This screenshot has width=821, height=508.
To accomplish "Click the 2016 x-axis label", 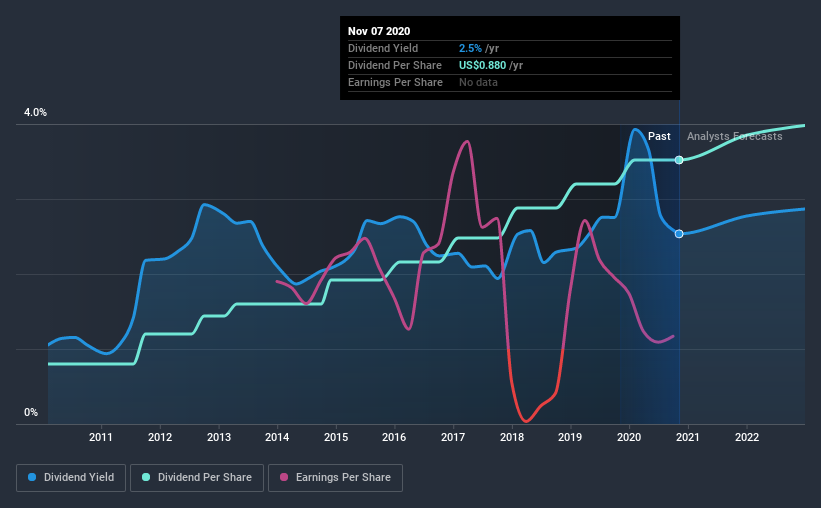I will 394,437.
